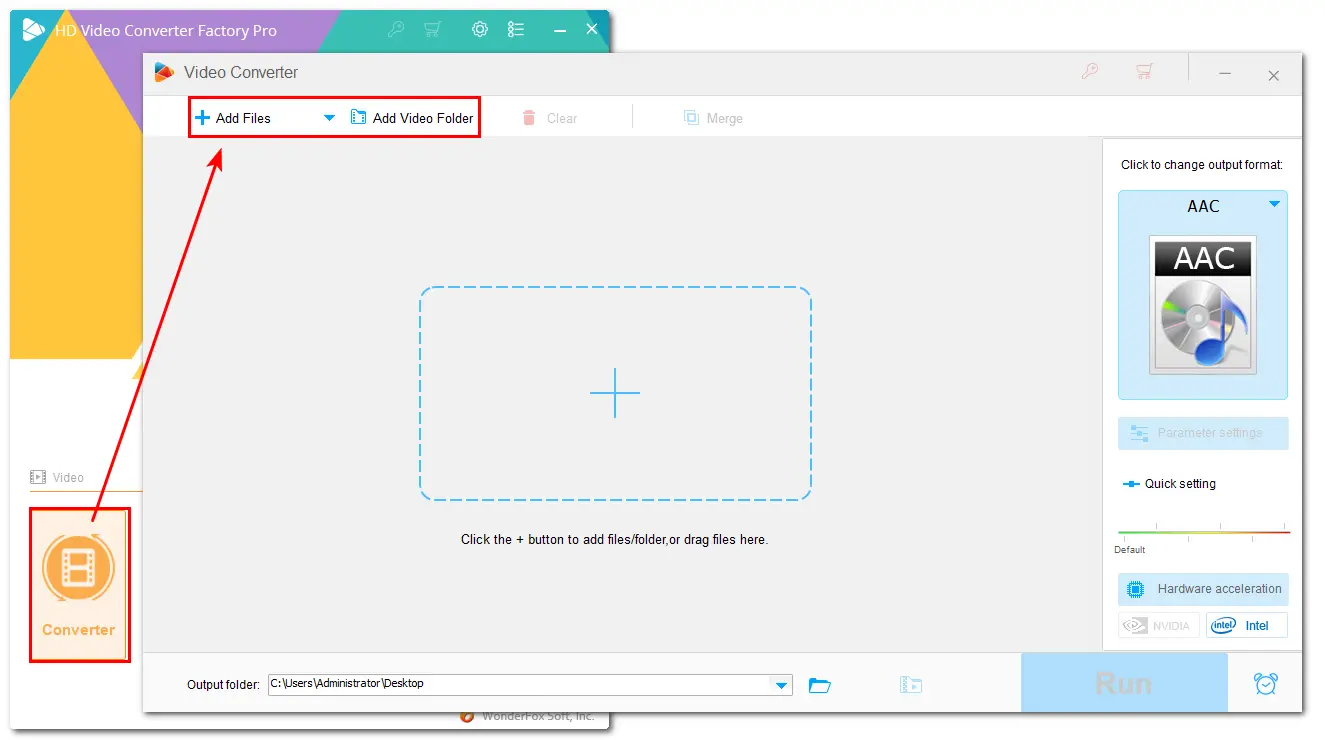Click the big plus to add files
Viewport: 1325px width, 740px height.
(x=615, y=393)
